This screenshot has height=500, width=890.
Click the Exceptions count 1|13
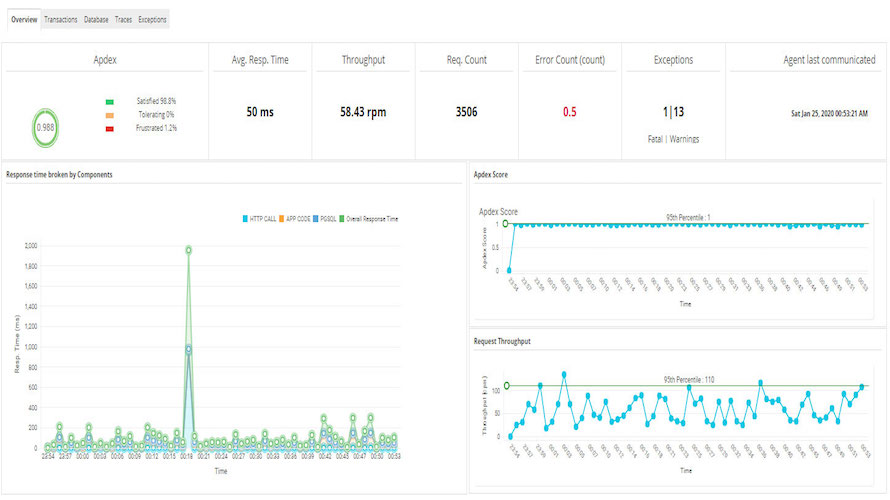click(x=673, y=112)
